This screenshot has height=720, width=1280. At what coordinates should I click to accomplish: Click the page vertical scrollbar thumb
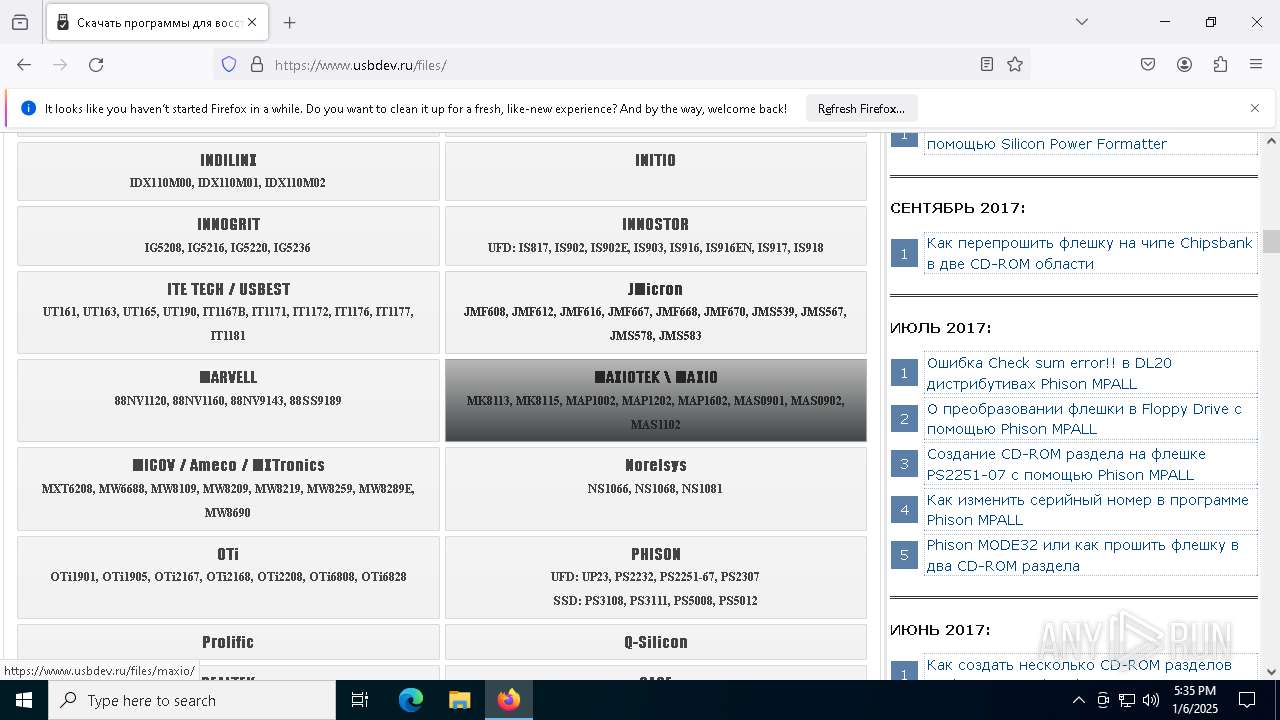pos(1271,242)
